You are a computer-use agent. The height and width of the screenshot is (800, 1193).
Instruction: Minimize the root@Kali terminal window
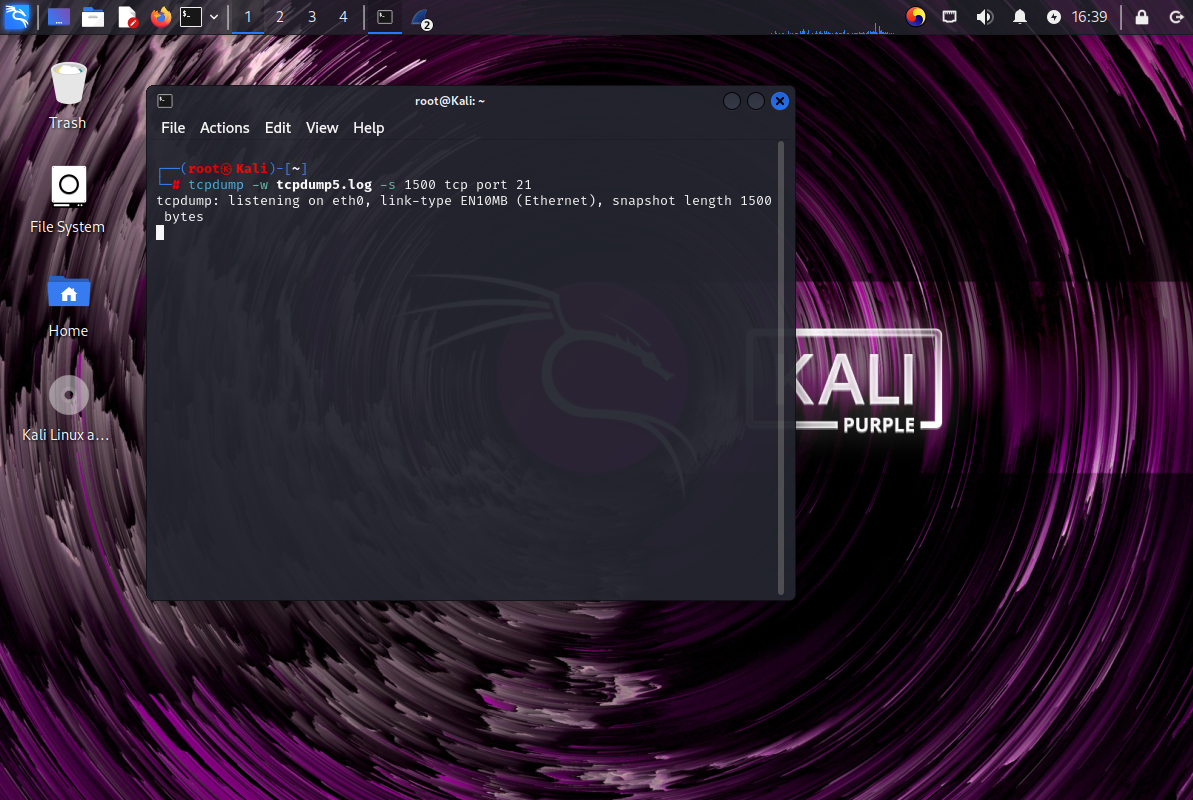click(731, 100)
